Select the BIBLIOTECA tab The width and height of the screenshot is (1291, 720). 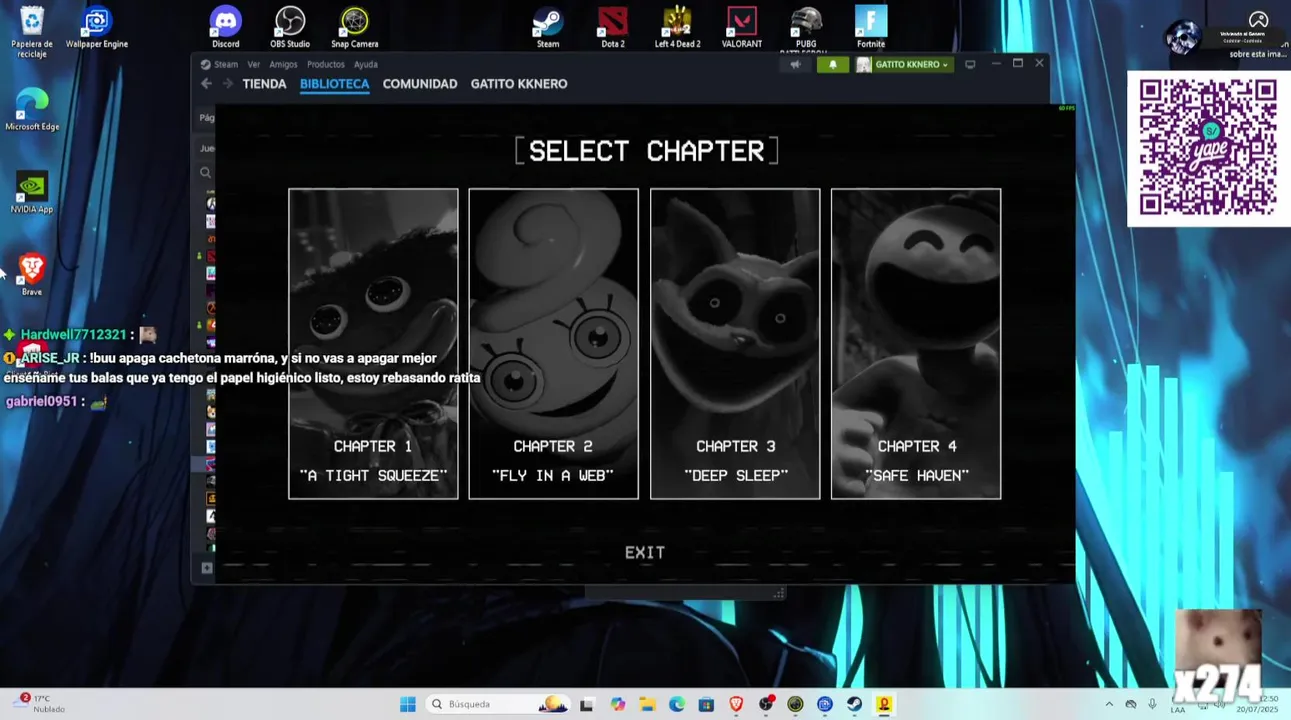tap(335, 84)
